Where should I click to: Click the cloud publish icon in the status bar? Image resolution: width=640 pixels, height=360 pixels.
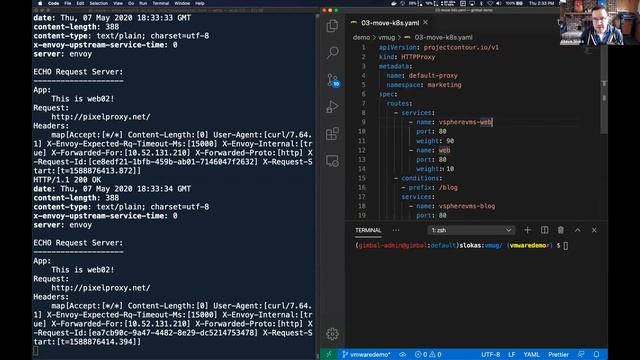click(402, 354)
